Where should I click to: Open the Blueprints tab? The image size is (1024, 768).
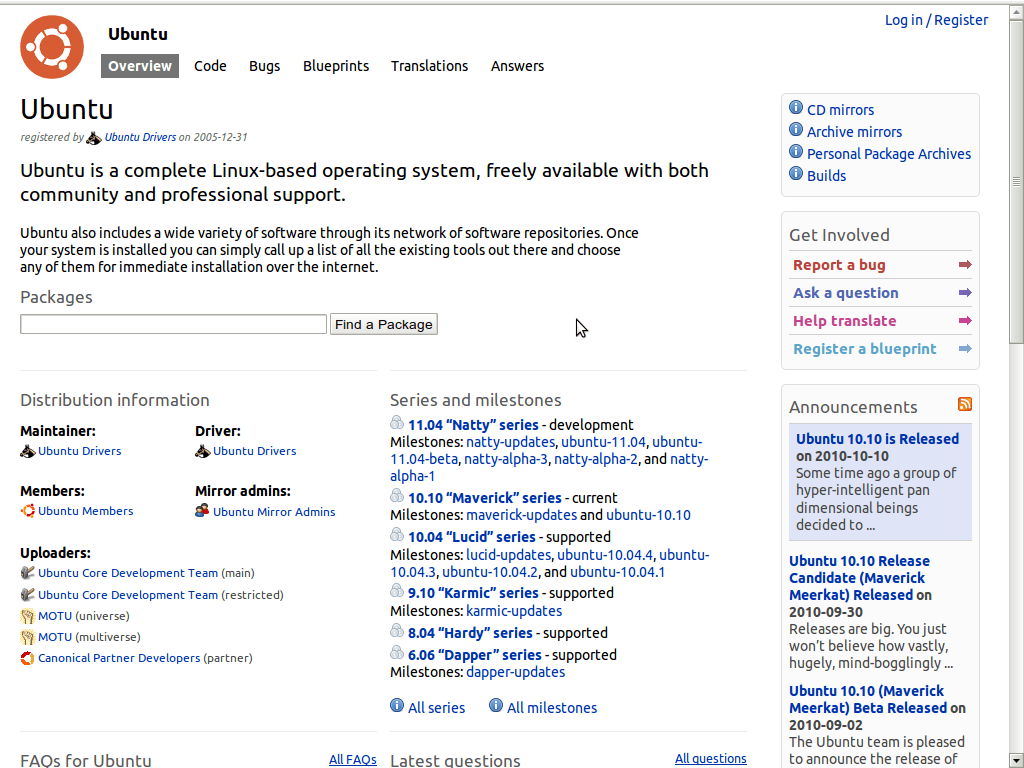pyautogui.click(x=336, y=66)
